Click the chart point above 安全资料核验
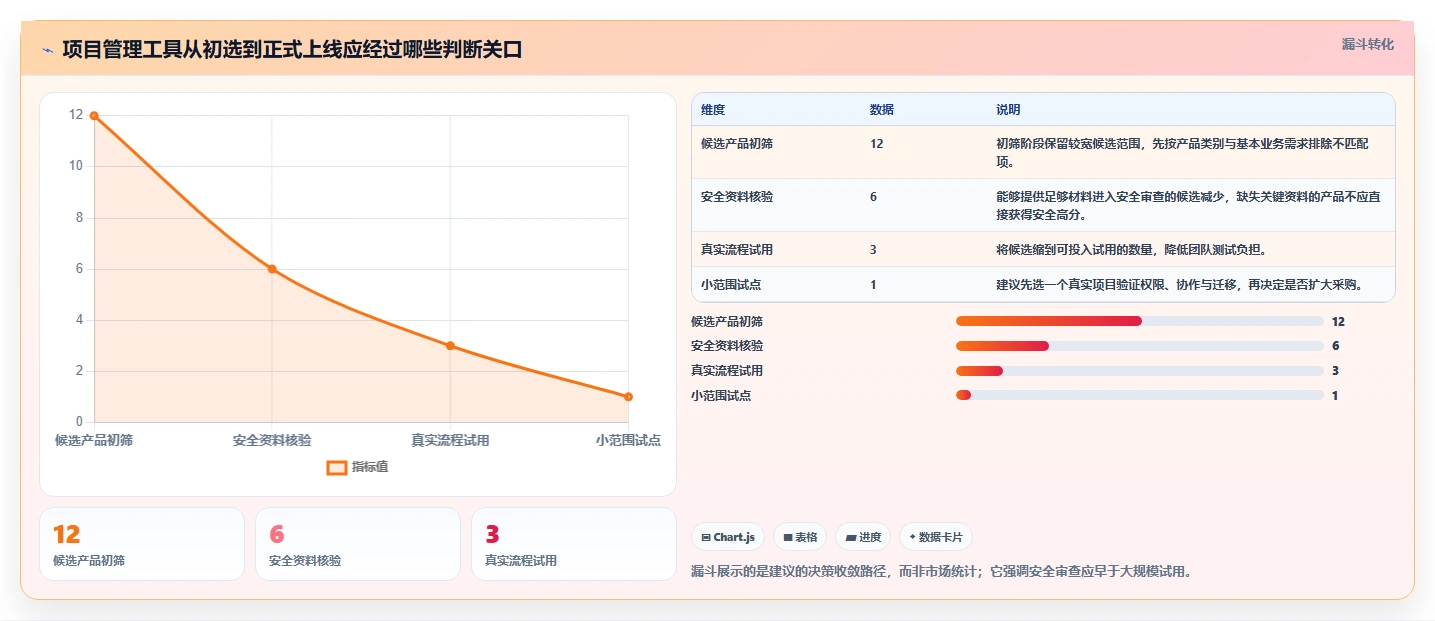Screen dimensions: 1435x621 click(x=272, y=269)
